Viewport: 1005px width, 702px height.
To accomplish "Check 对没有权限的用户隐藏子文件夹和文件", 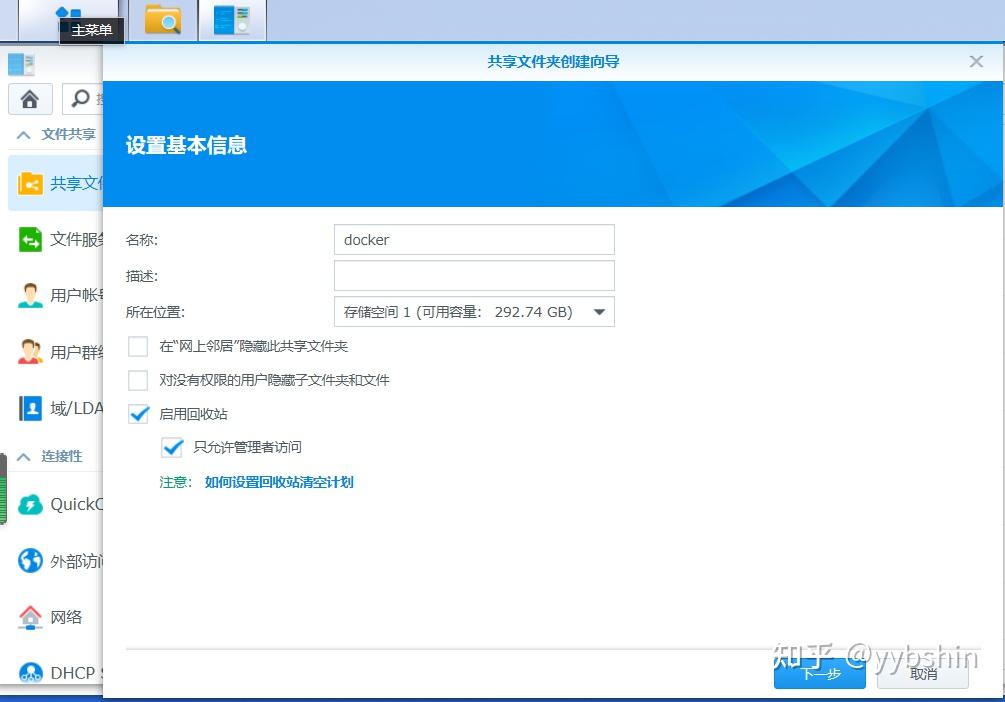I will 137,380.
